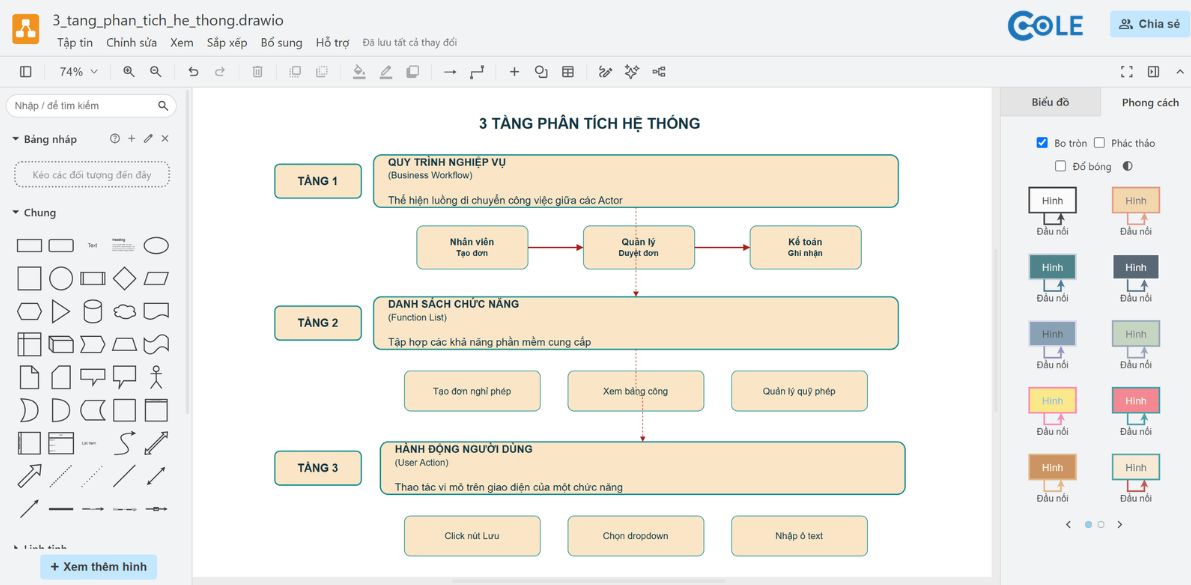The image size is (1191, 585).
Task: Click the zoom in magnifier icon
Action: click(x=129, y=71)
